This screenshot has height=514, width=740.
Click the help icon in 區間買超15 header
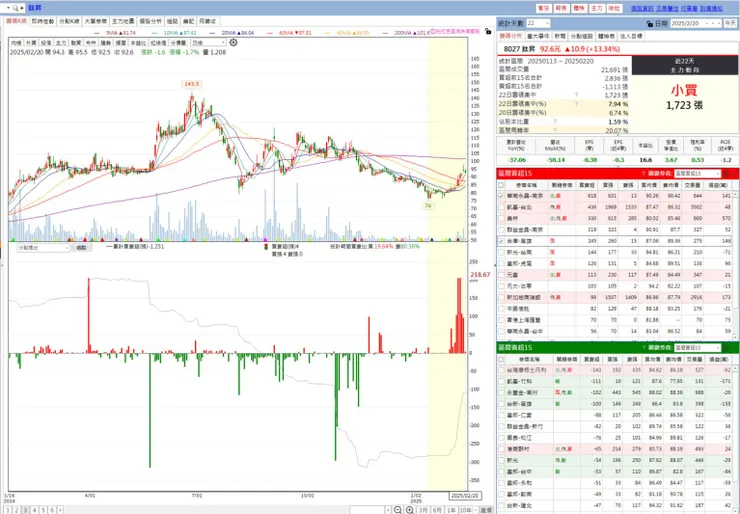pyautogui.click(x=643, y=174)
